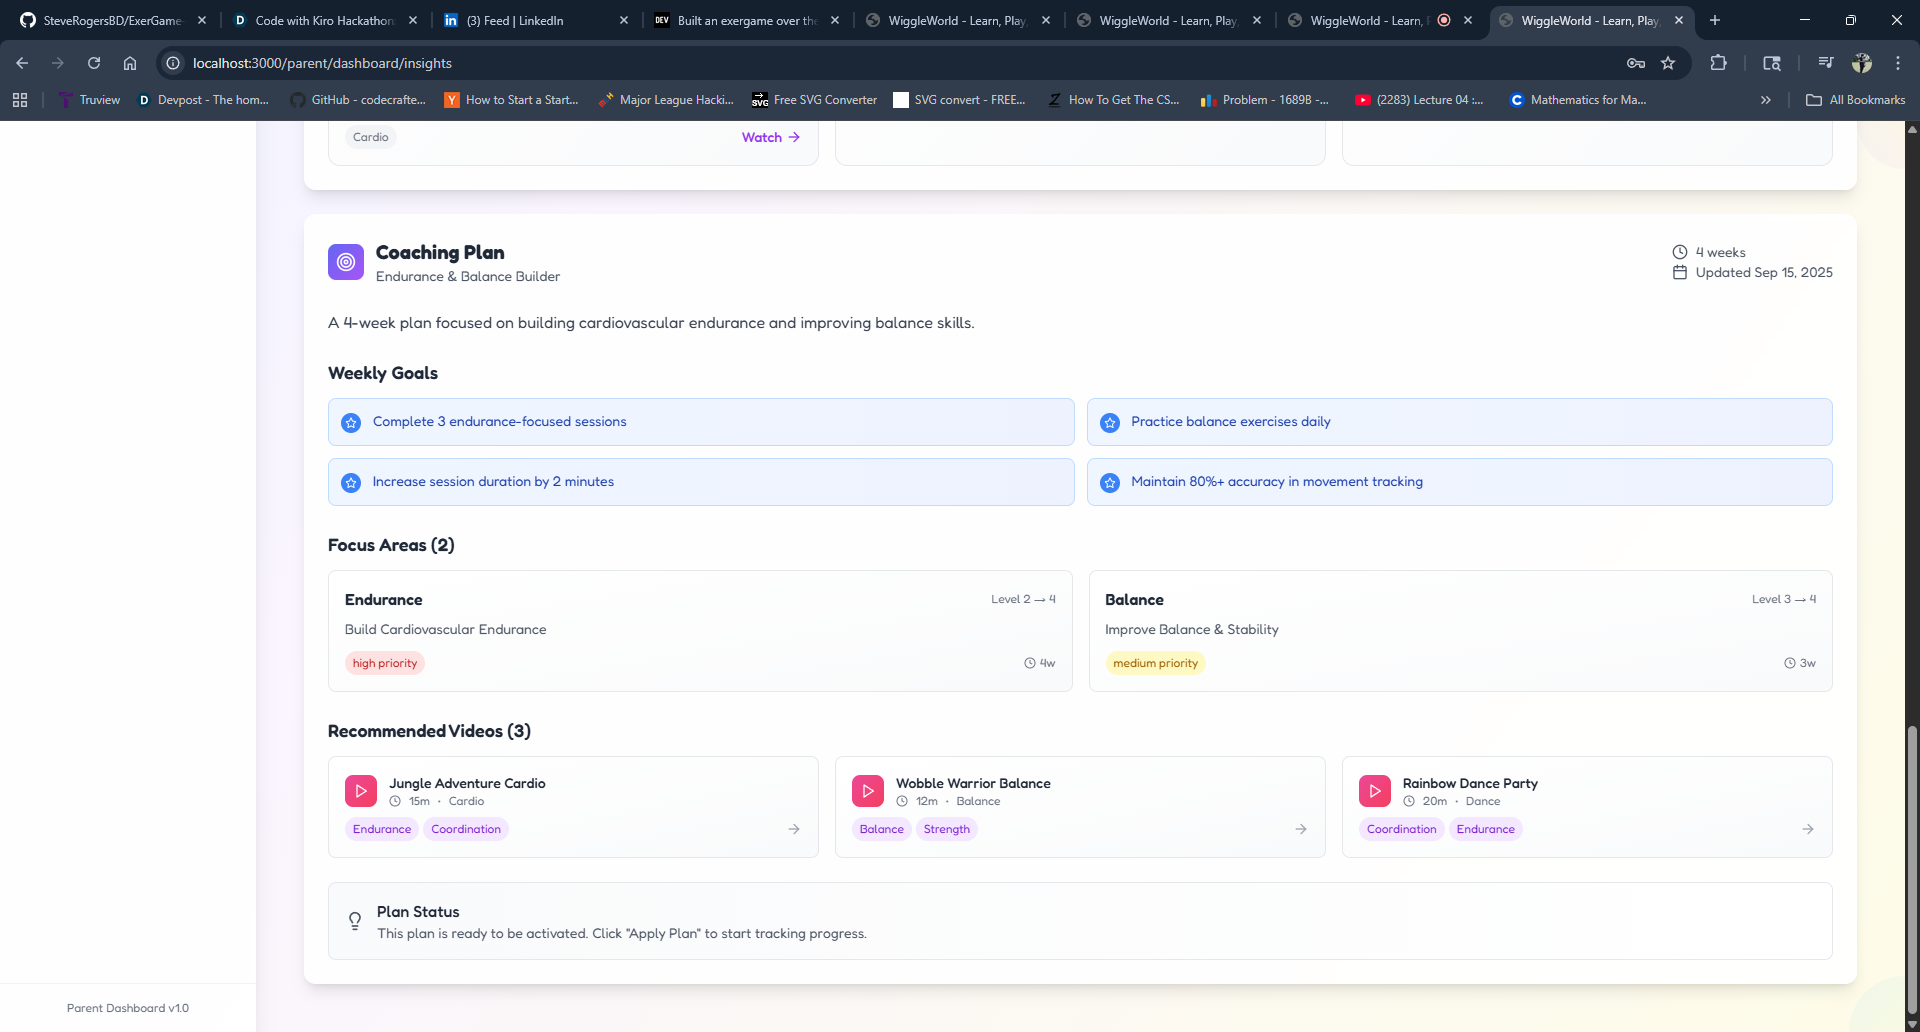Click the star icon beside Maintain 80%+ accuracy
This screenshot has width=1920, height=1032.
1110,483
